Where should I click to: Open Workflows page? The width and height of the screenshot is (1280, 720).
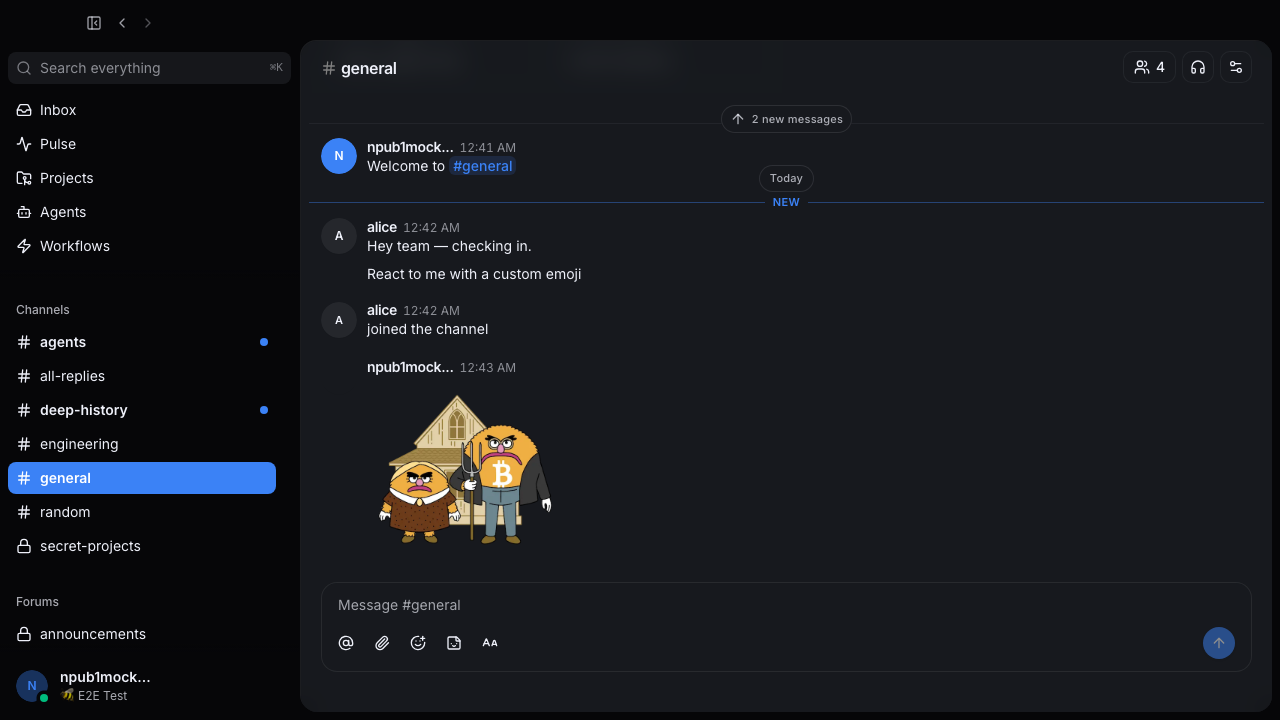[142, 246]
